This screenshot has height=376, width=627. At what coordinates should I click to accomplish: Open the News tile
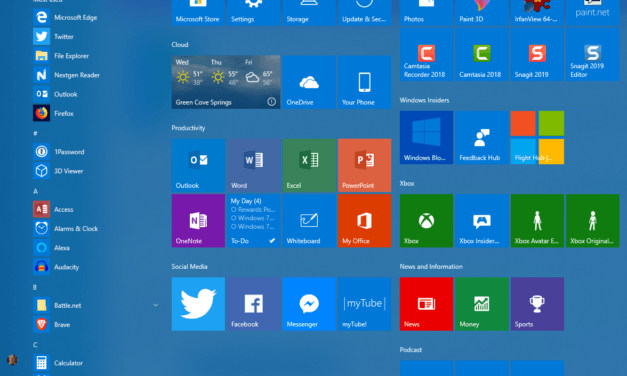(426, 304)
